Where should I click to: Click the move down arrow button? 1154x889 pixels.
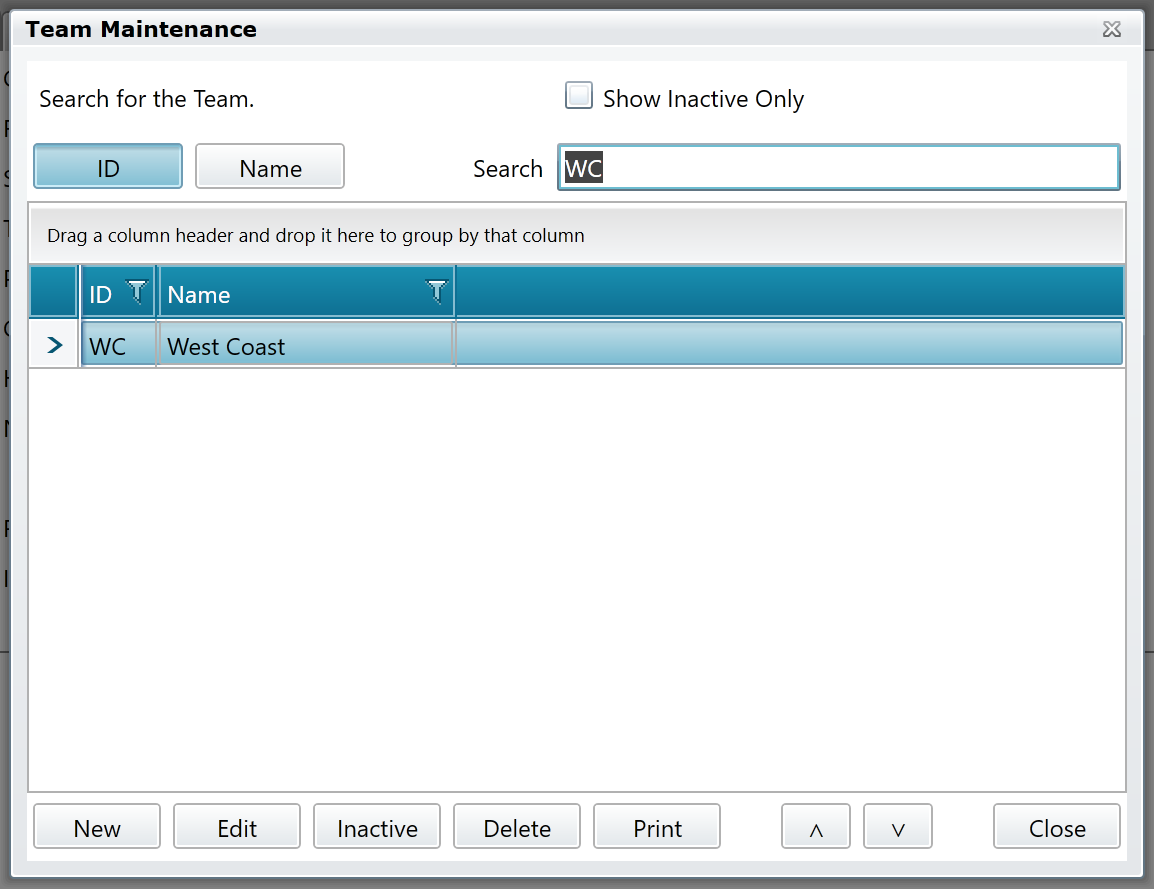click(x=897, y=826)
